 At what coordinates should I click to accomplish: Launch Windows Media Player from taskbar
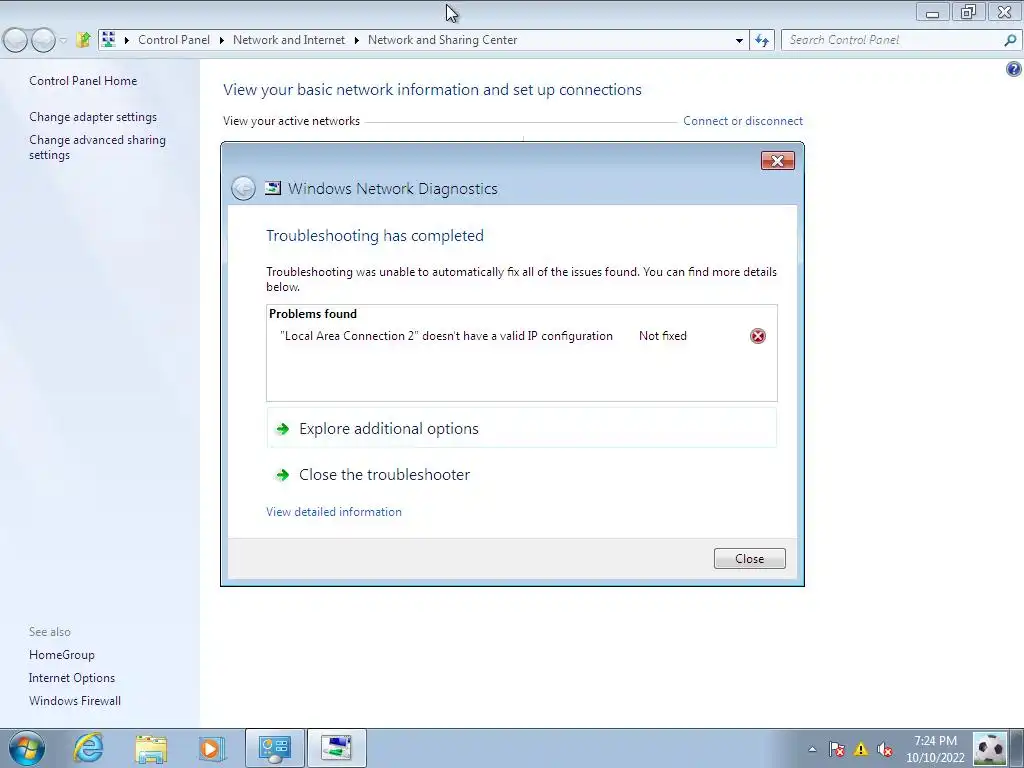point(212,748)
